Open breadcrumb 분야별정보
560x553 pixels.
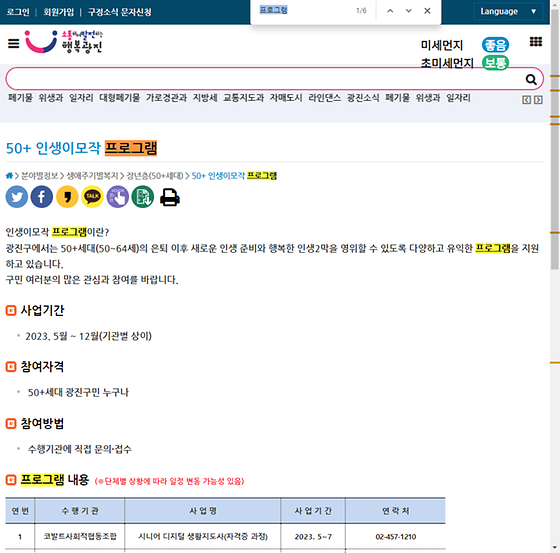tap(39, 176)
